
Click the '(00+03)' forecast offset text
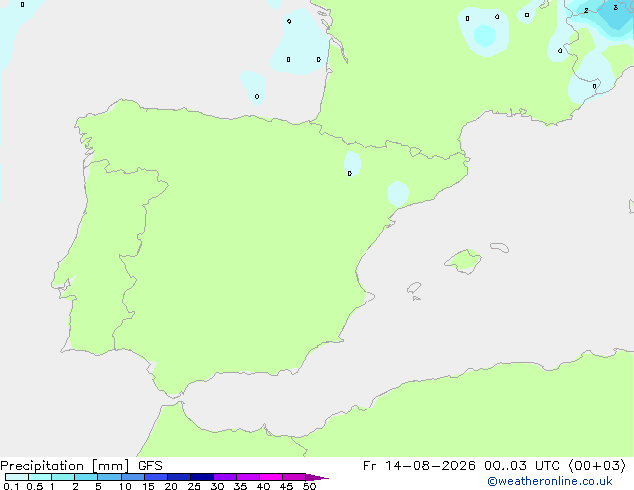pyautogui.click(x=597, y=466)
